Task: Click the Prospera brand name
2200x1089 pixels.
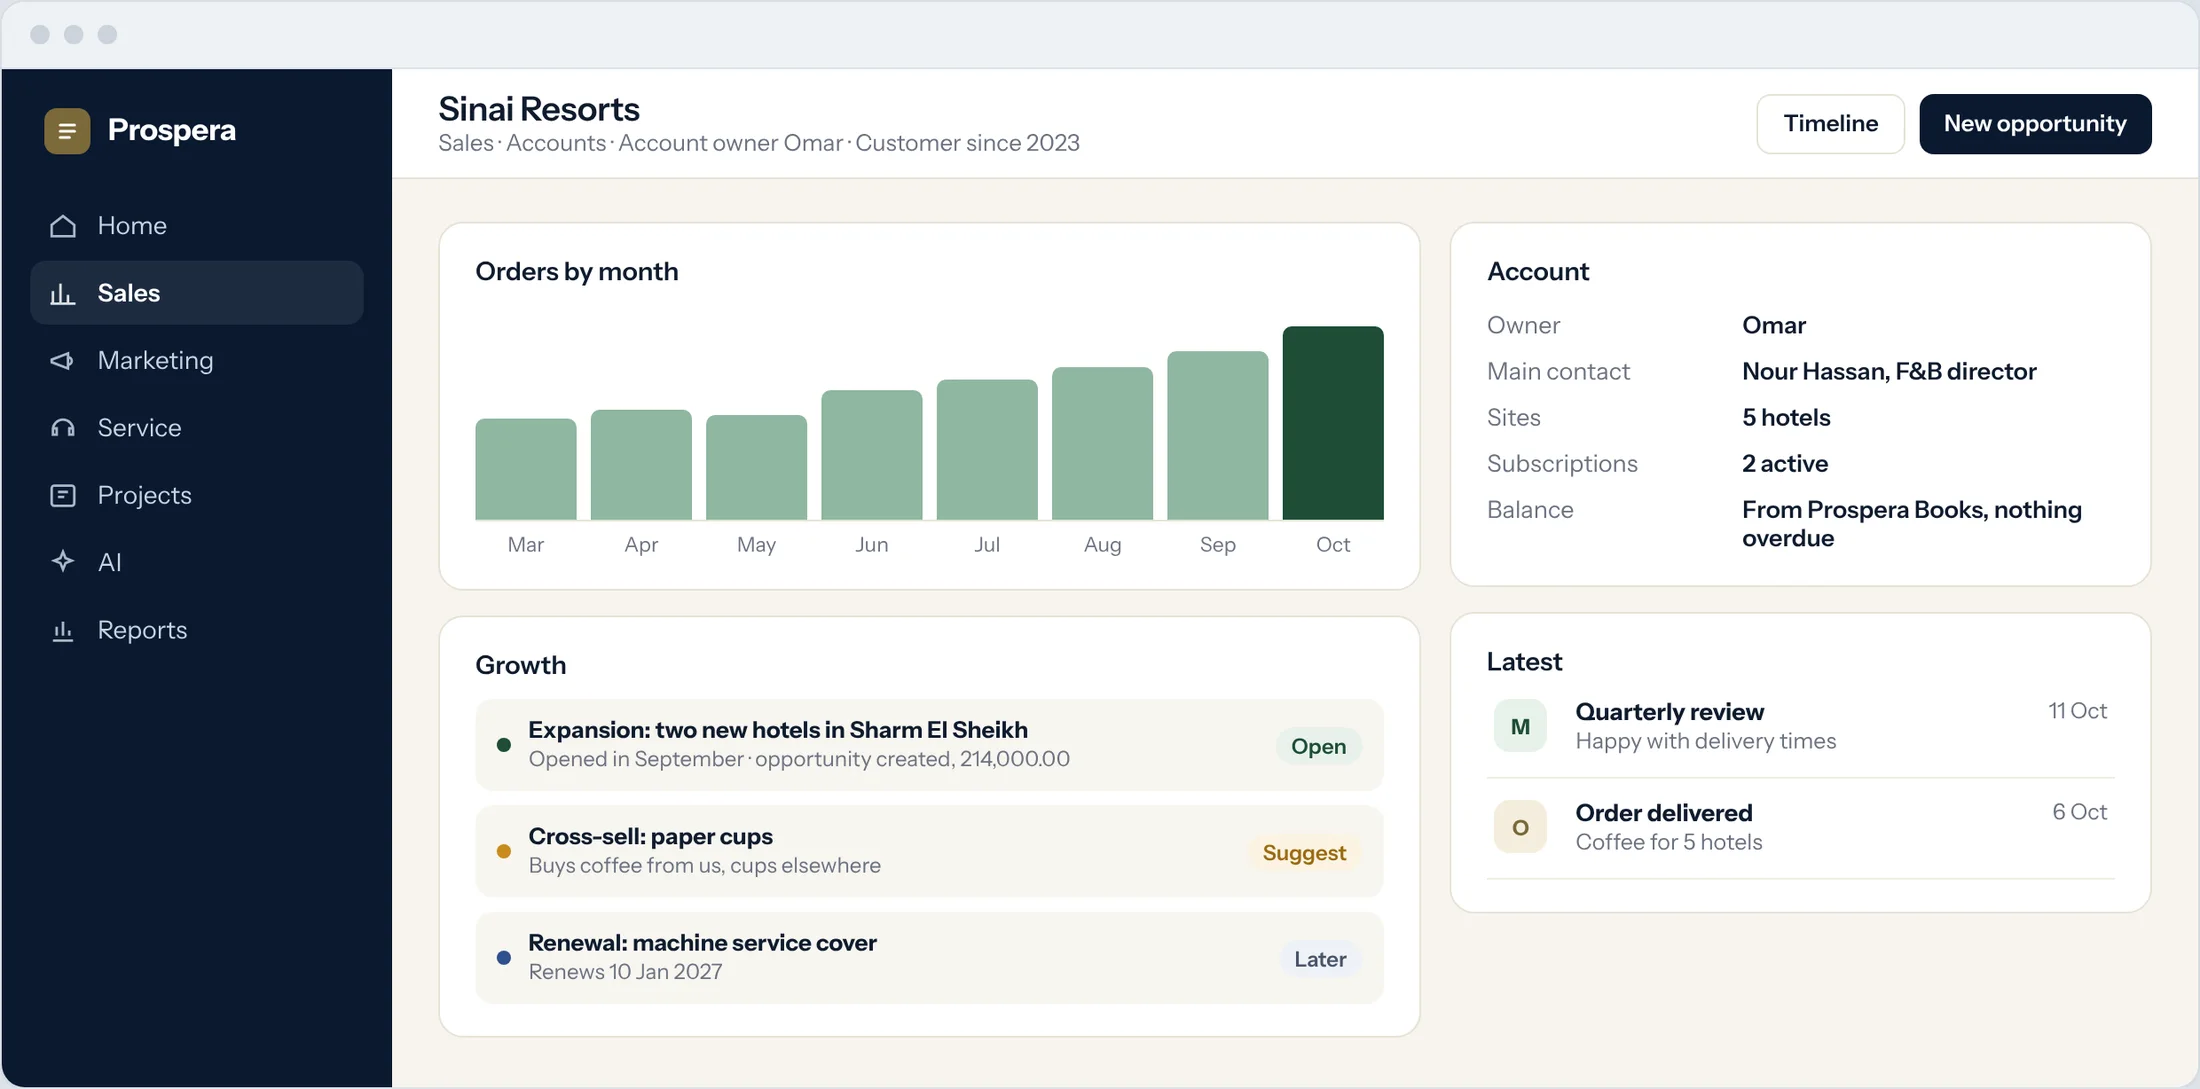Action: point(172,130)
